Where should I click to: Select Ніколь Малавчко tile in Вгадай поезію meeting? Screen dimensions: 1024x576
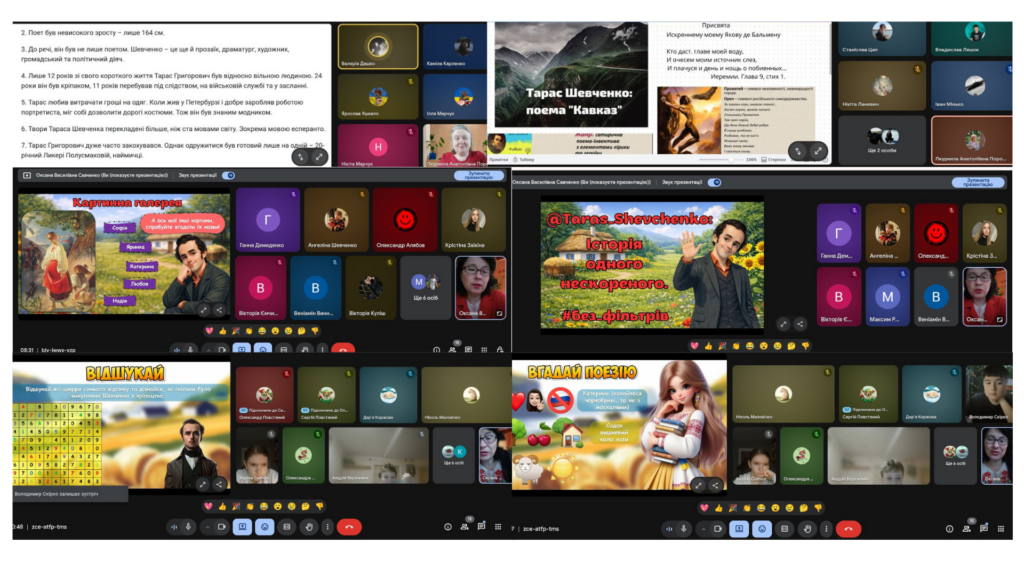click(782, 394)
